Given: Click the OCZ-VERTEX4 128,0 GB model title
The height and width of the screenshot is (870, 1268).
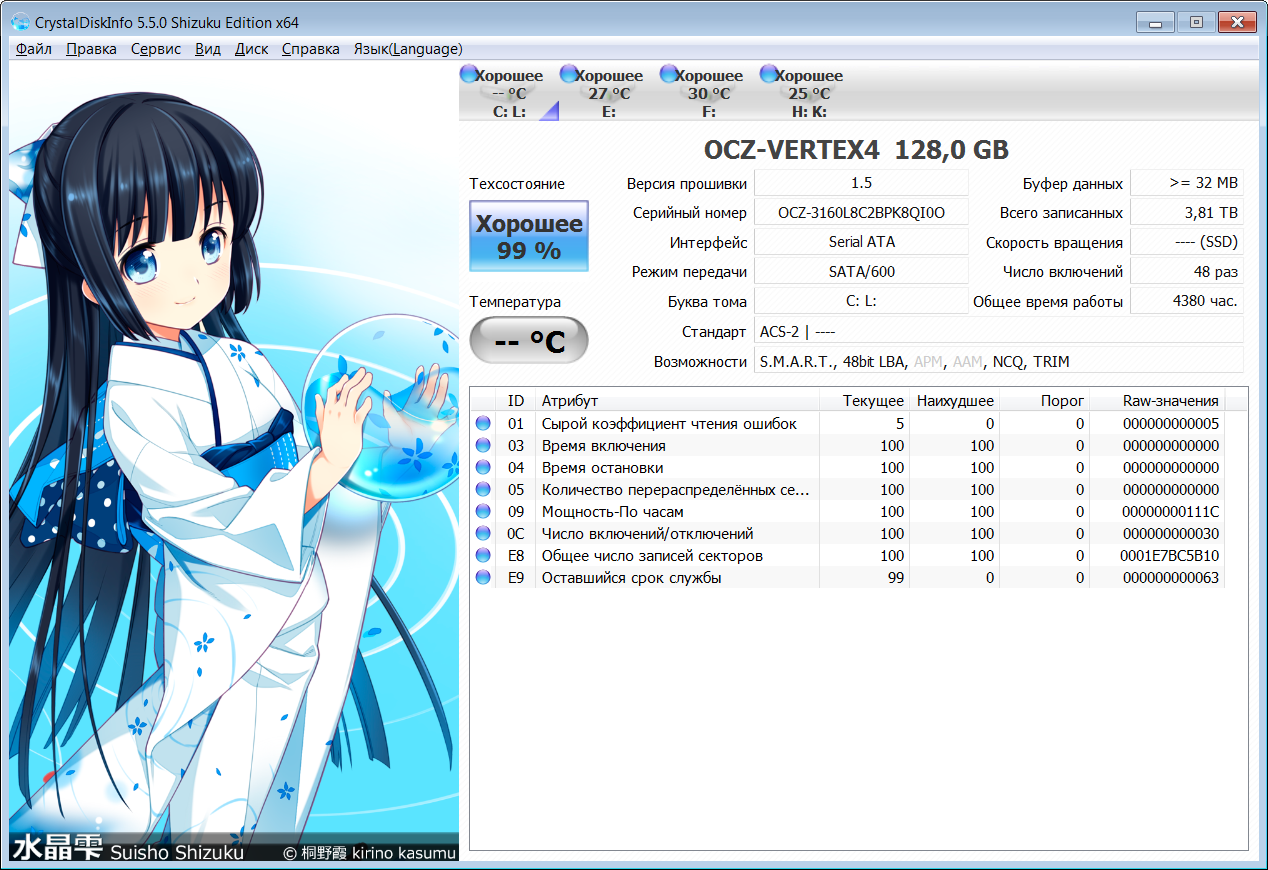Looking at the screenshot, I should [x=856, y=150].
